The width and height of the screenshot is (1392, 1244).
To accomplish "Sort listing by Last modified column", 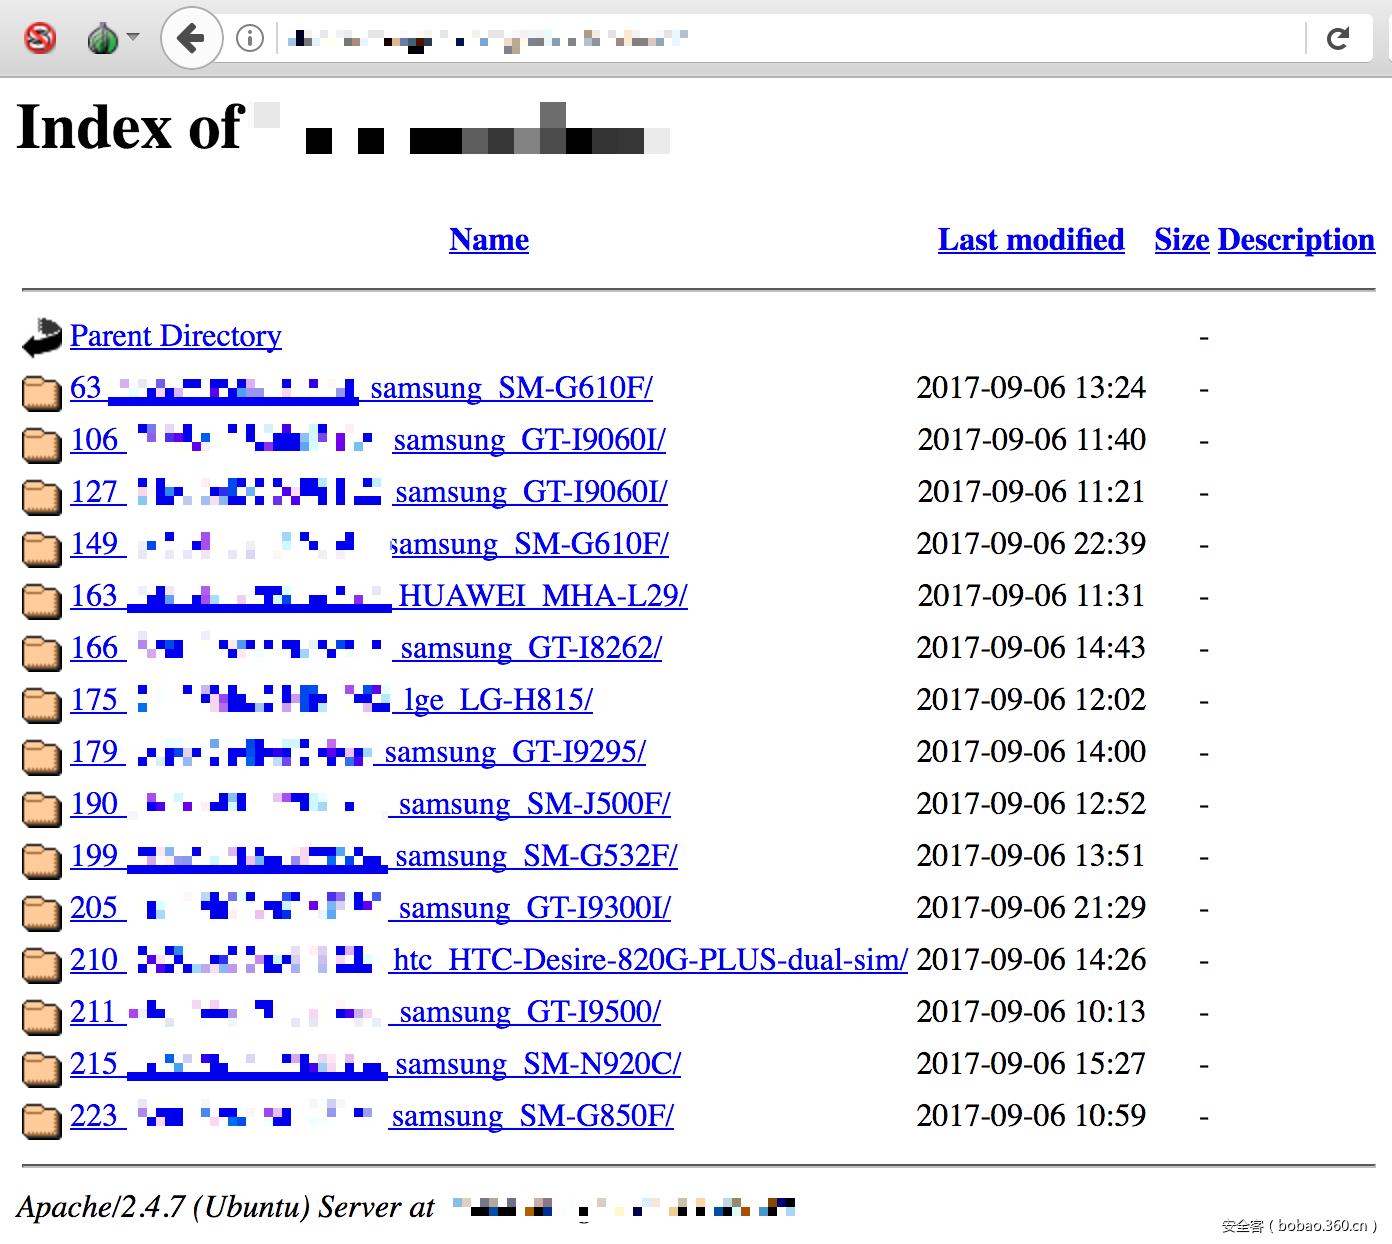I will tap(1030, 240).
